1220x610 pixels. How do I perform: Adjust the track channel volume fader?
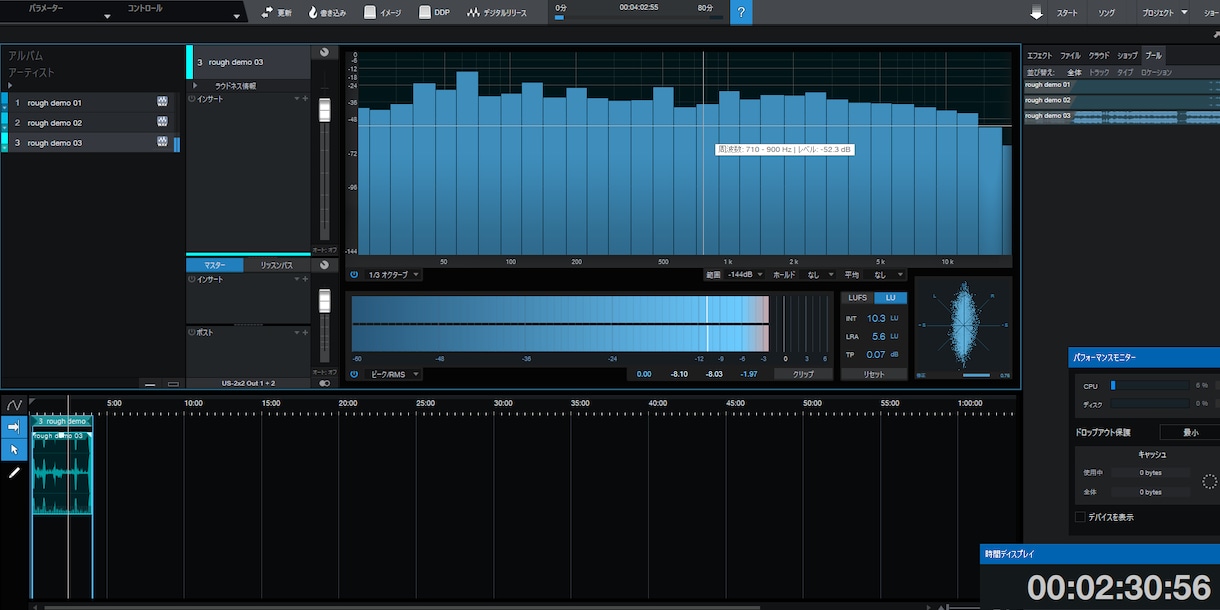324,110
